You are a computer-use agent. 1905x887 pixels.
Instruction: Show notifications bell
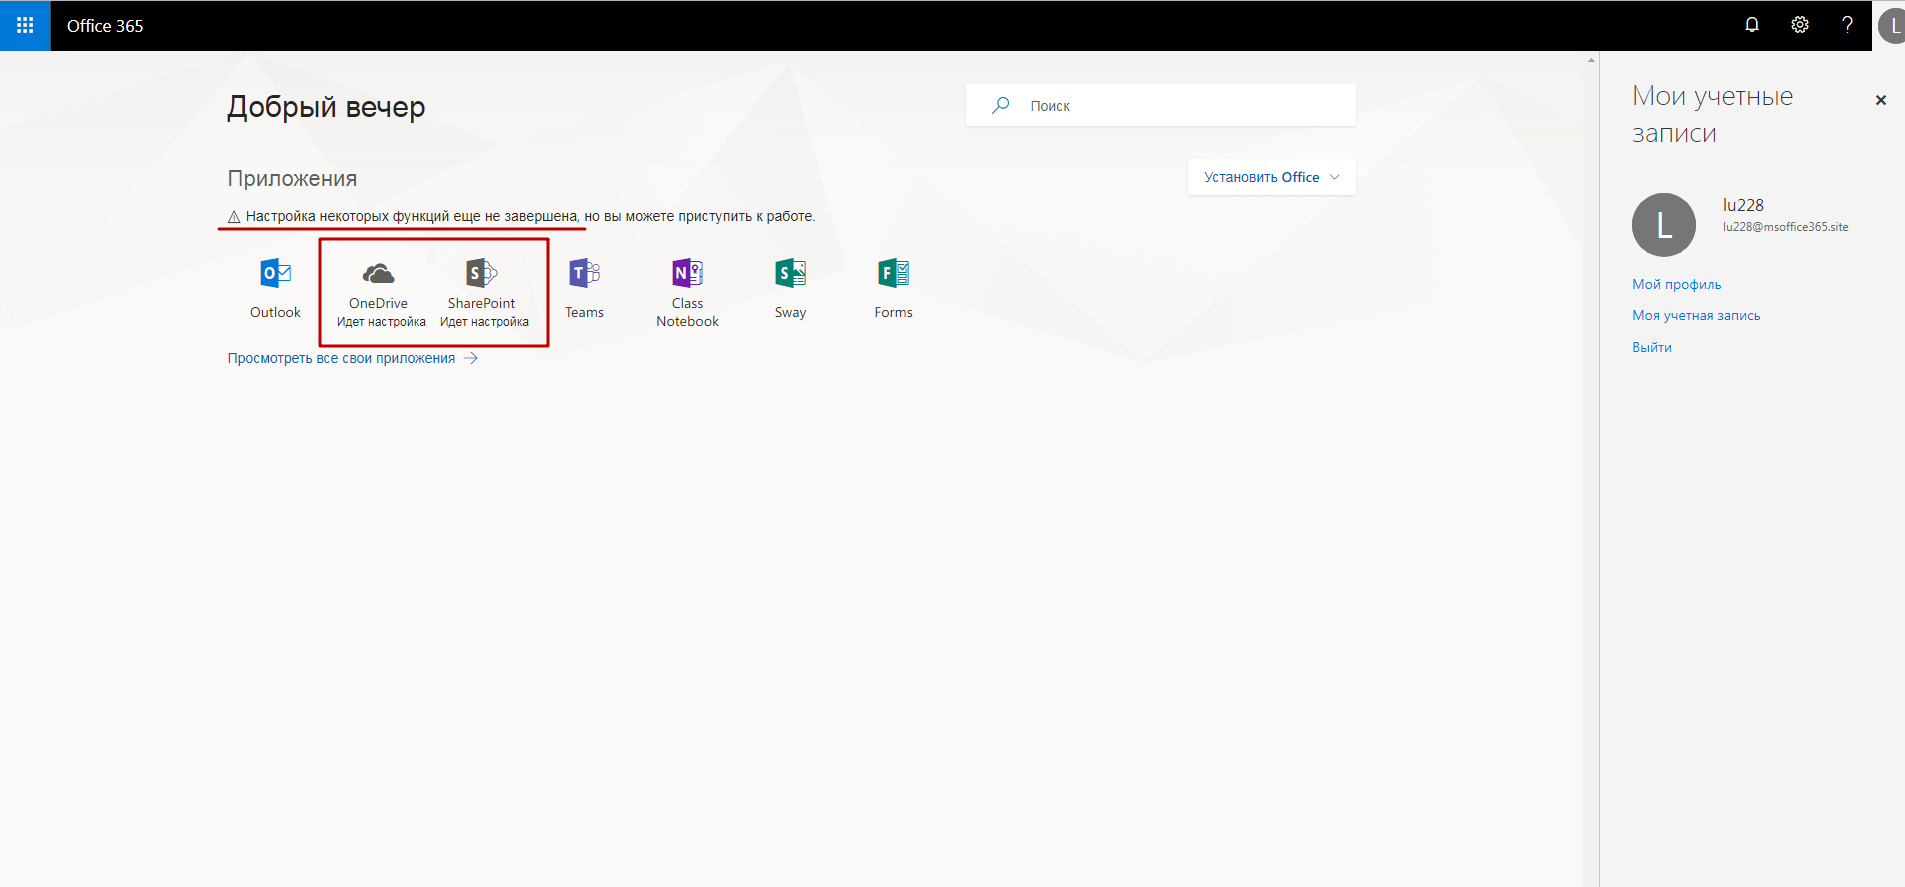tap(1752, 25)
